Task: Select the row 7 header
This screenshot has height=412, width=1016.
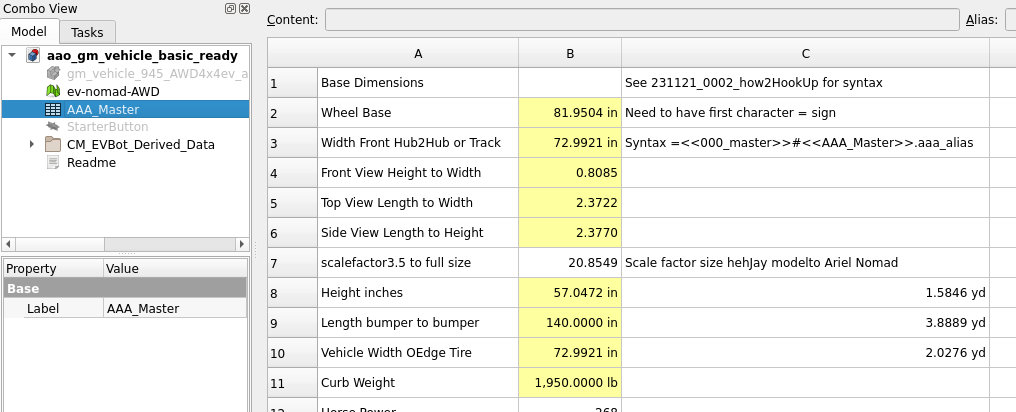Action: [292, 263]
